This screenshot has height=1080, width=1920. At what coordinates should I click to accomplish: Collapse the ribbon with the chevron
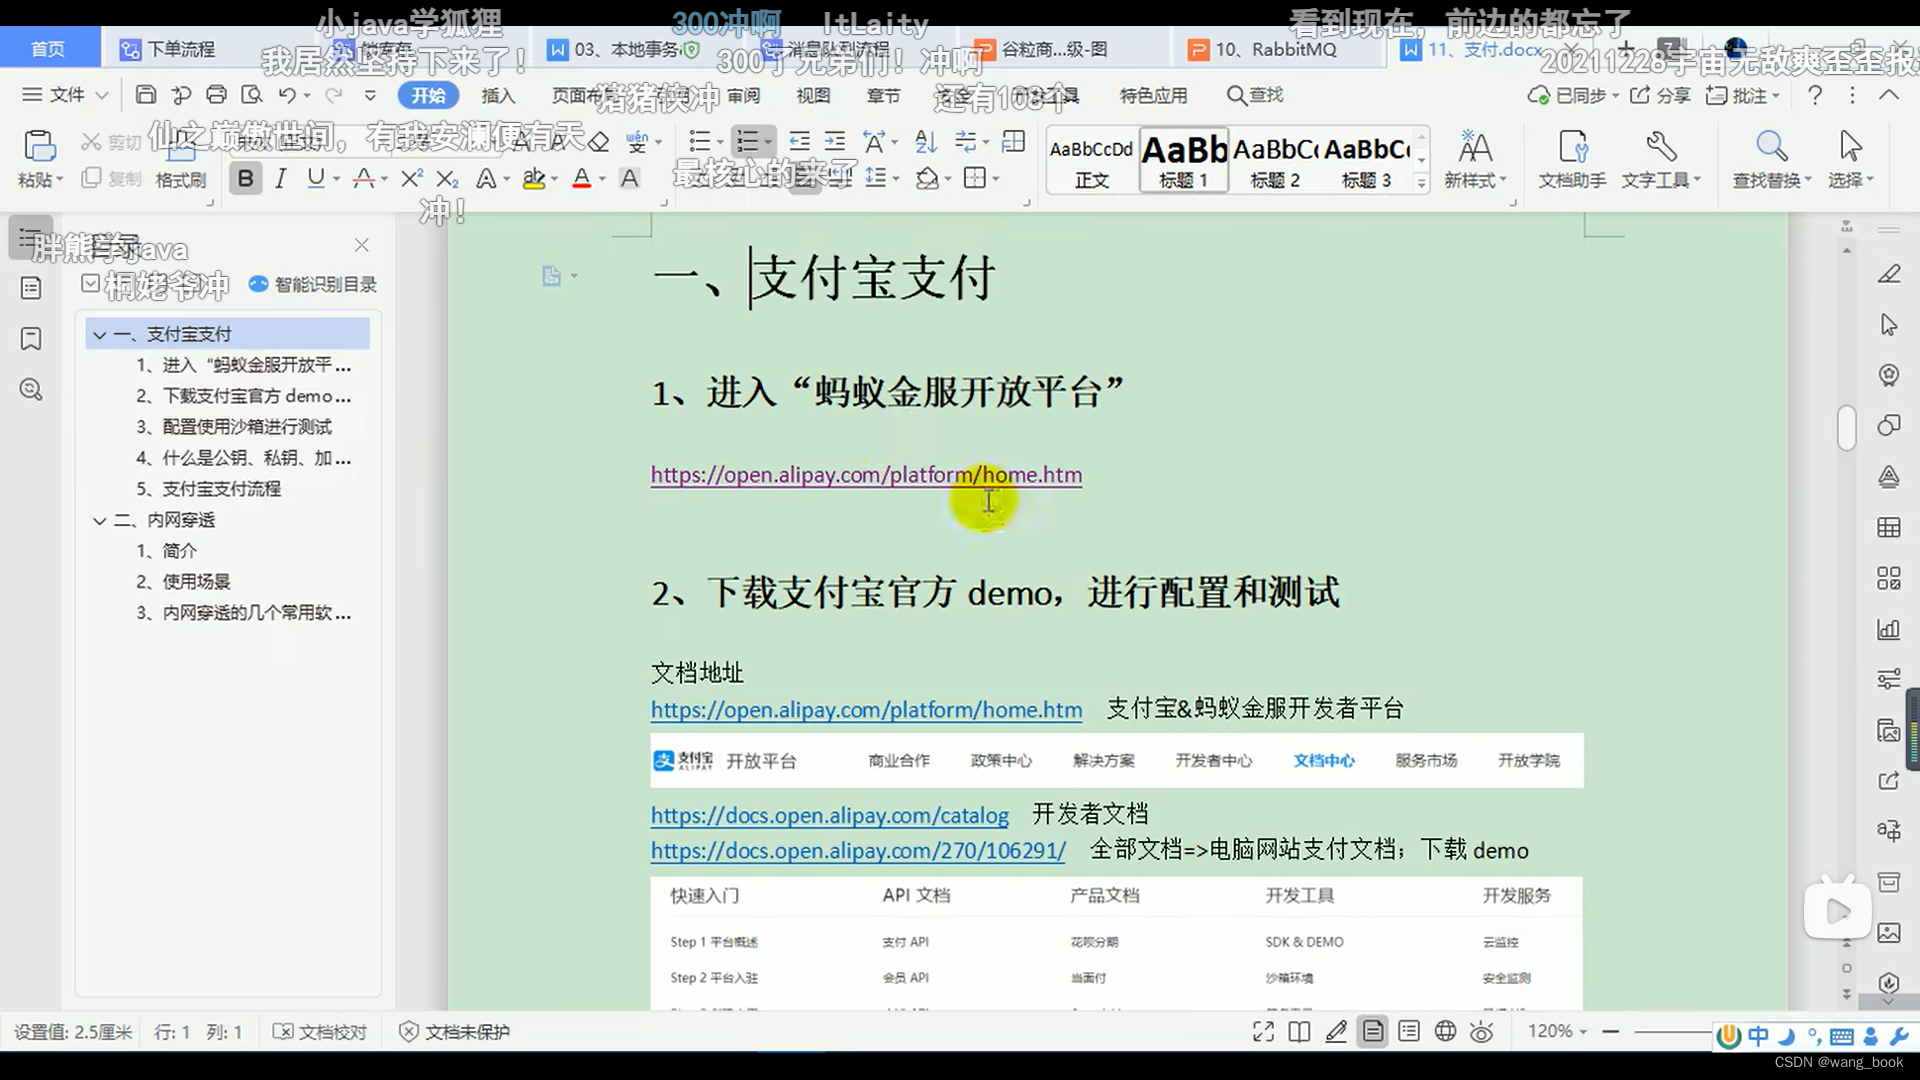coord(1888,95)
